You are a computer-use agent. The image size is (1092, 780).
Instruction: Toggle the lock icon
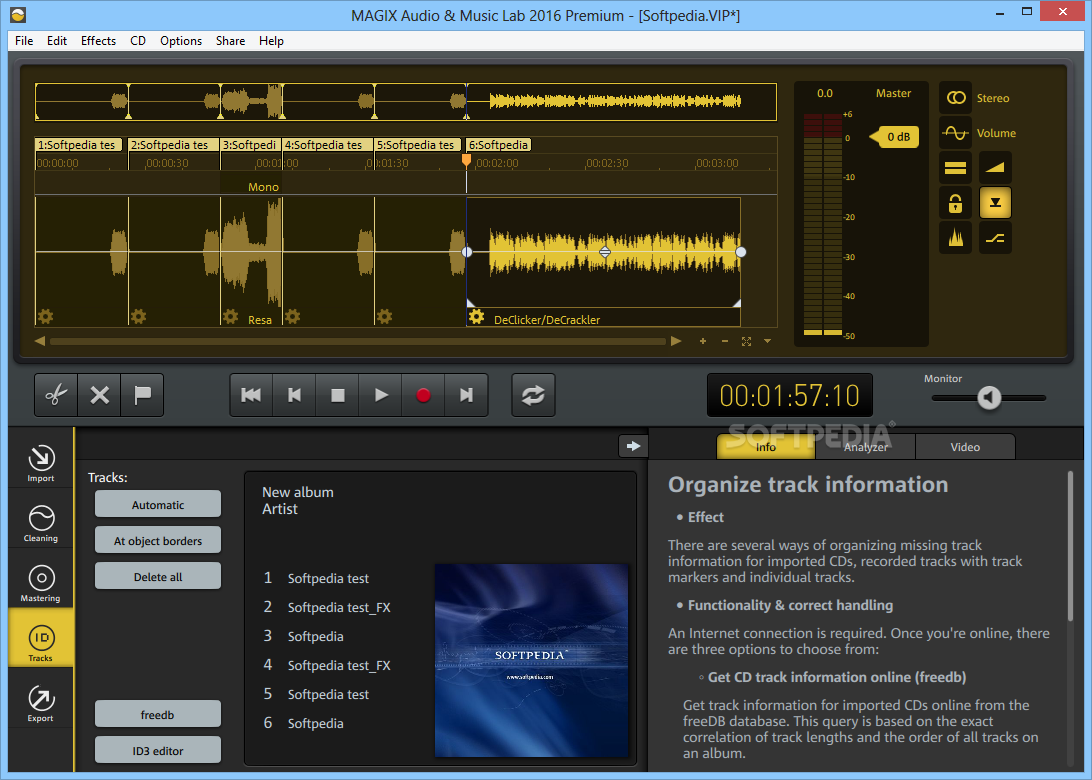point(956,203)
